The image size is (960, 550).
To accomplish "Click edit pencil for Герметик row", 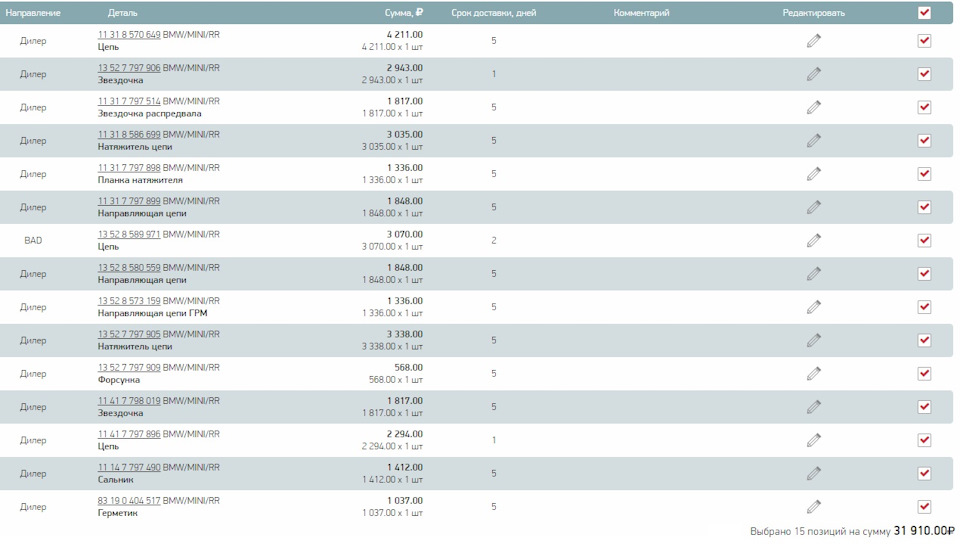I will tap(814, 507).
